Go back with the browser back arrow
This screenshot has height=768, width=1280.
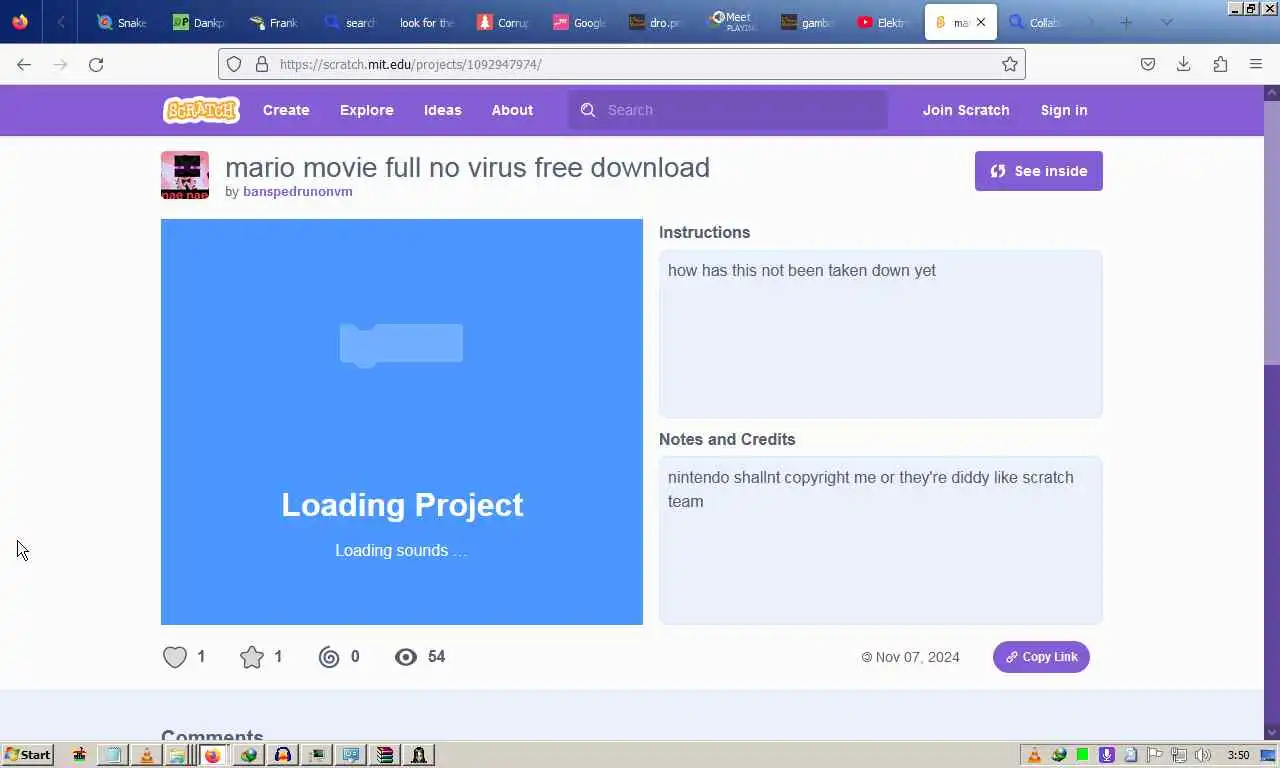[24, 64]
